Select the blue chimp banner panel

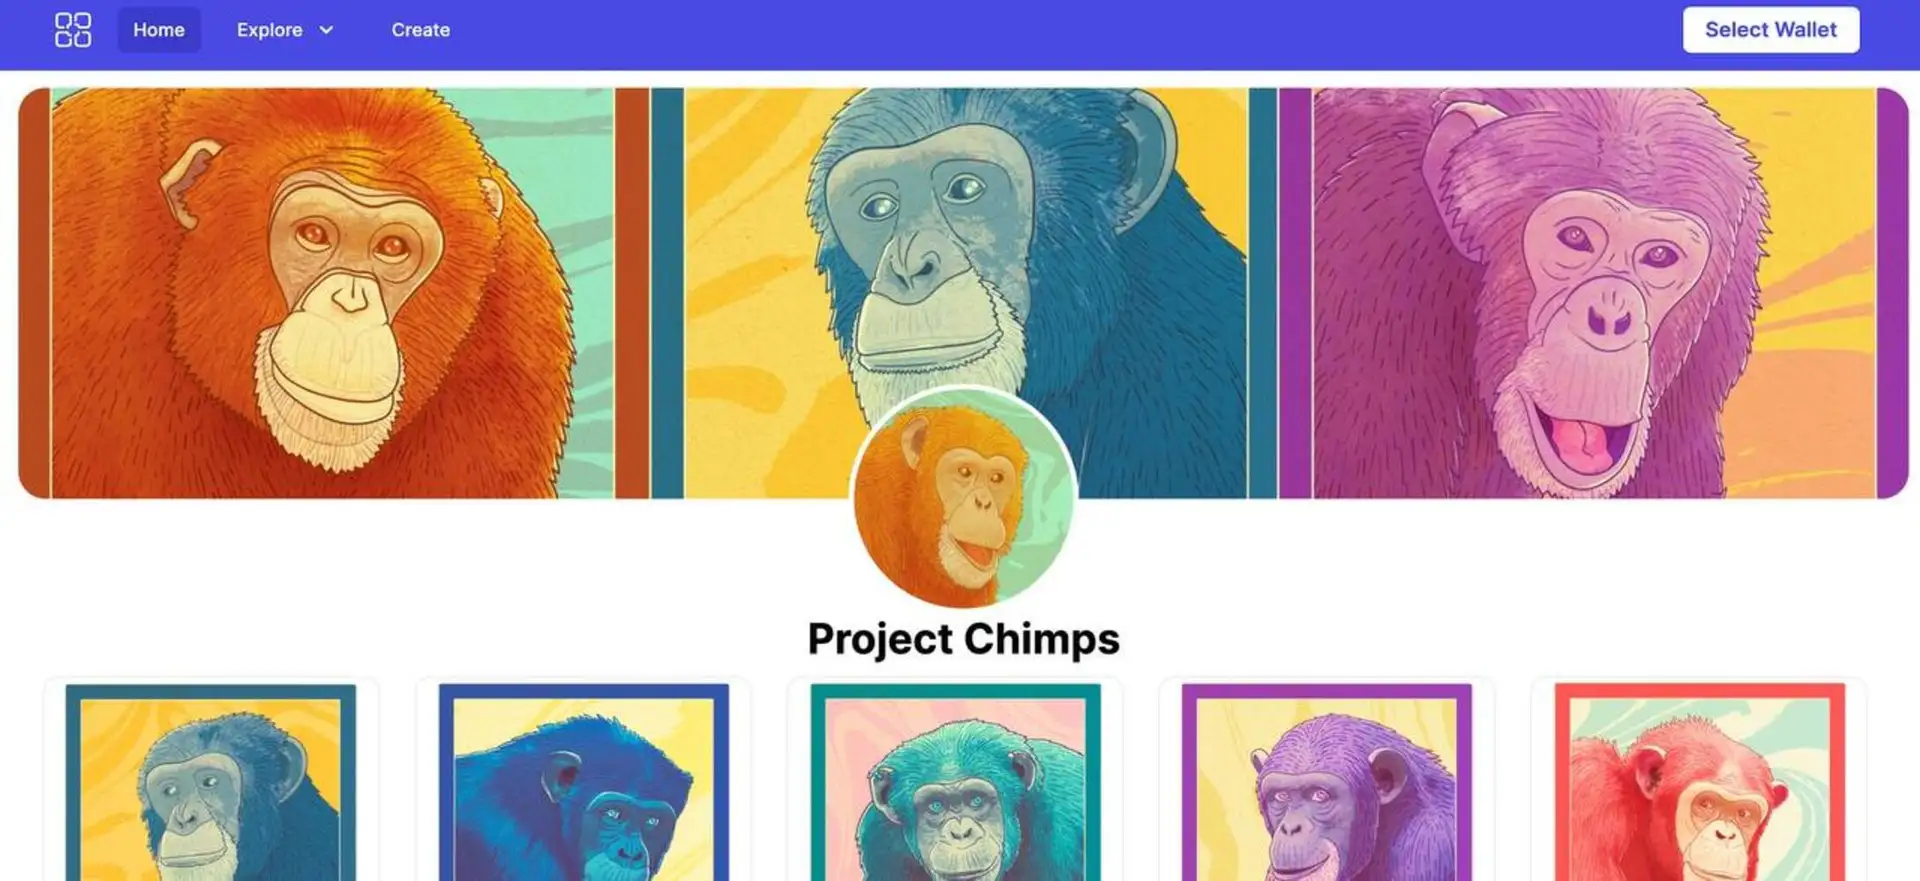click(964, 293)
